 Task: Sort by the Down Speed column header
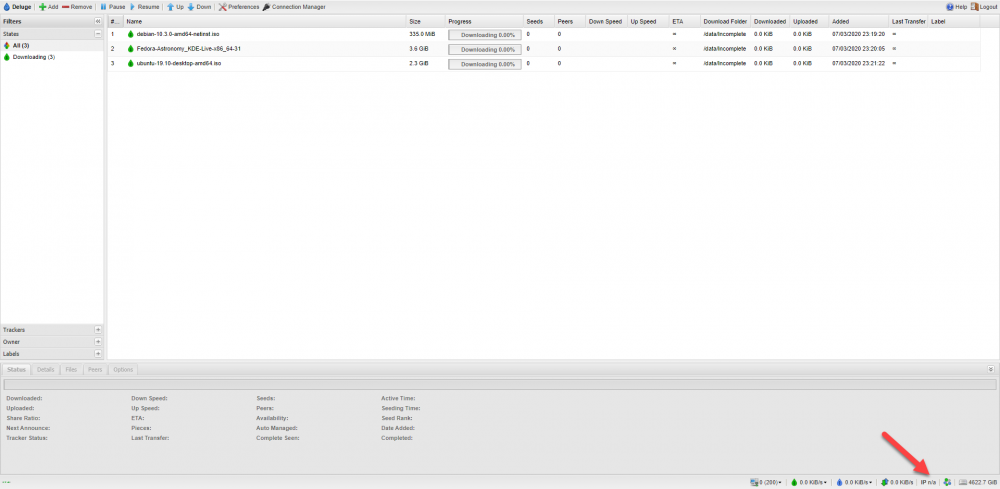[607, 22]
